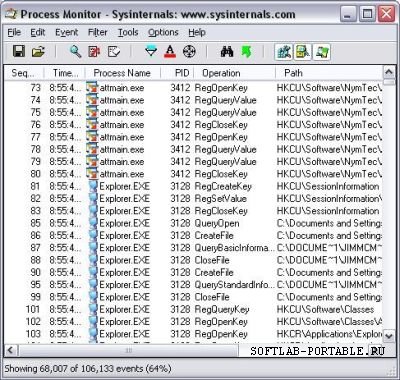Image resolution: width=400 pixels, height=380 pixels.
Task: Click the horizontal scrollbar left arrow
Action: [x=11, y=351]
